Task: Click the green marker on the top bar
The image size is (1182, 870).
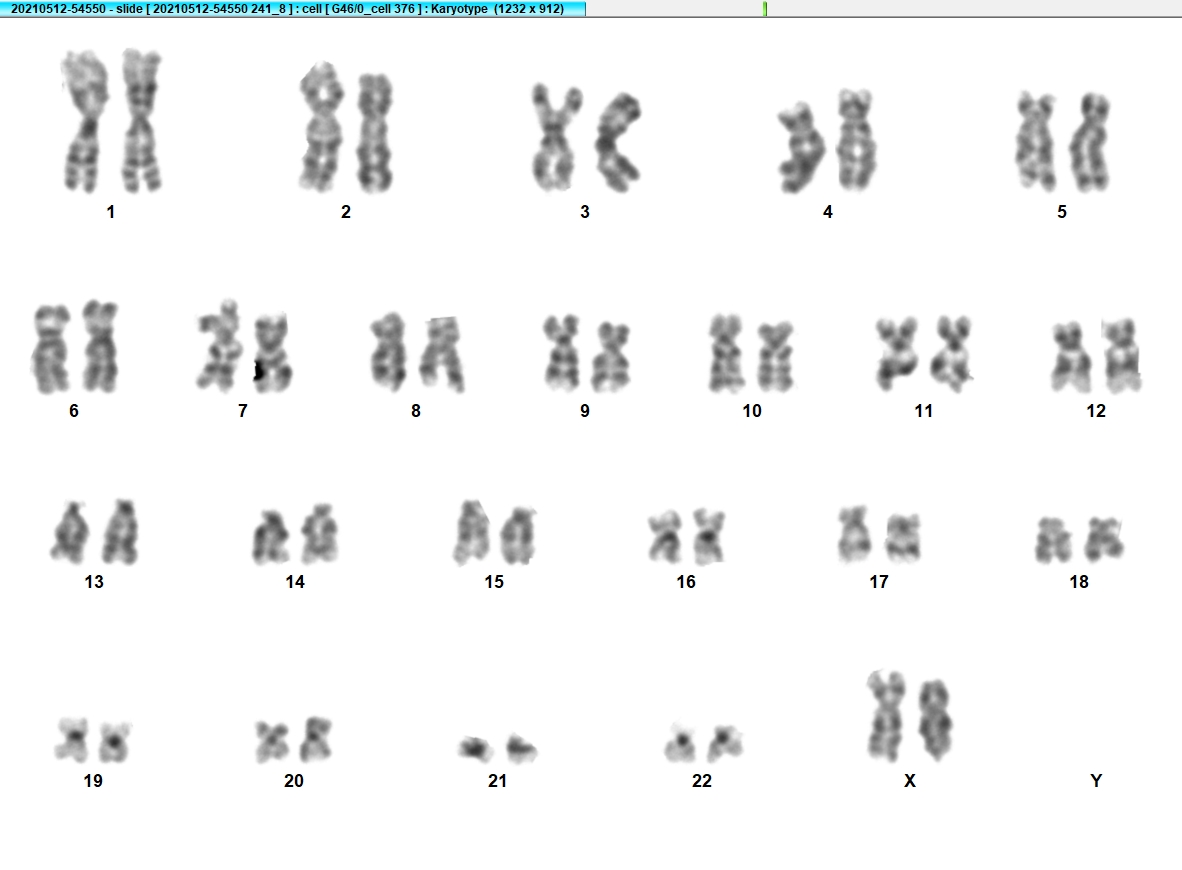Action: pyautogui.click(x=765, y=8)
